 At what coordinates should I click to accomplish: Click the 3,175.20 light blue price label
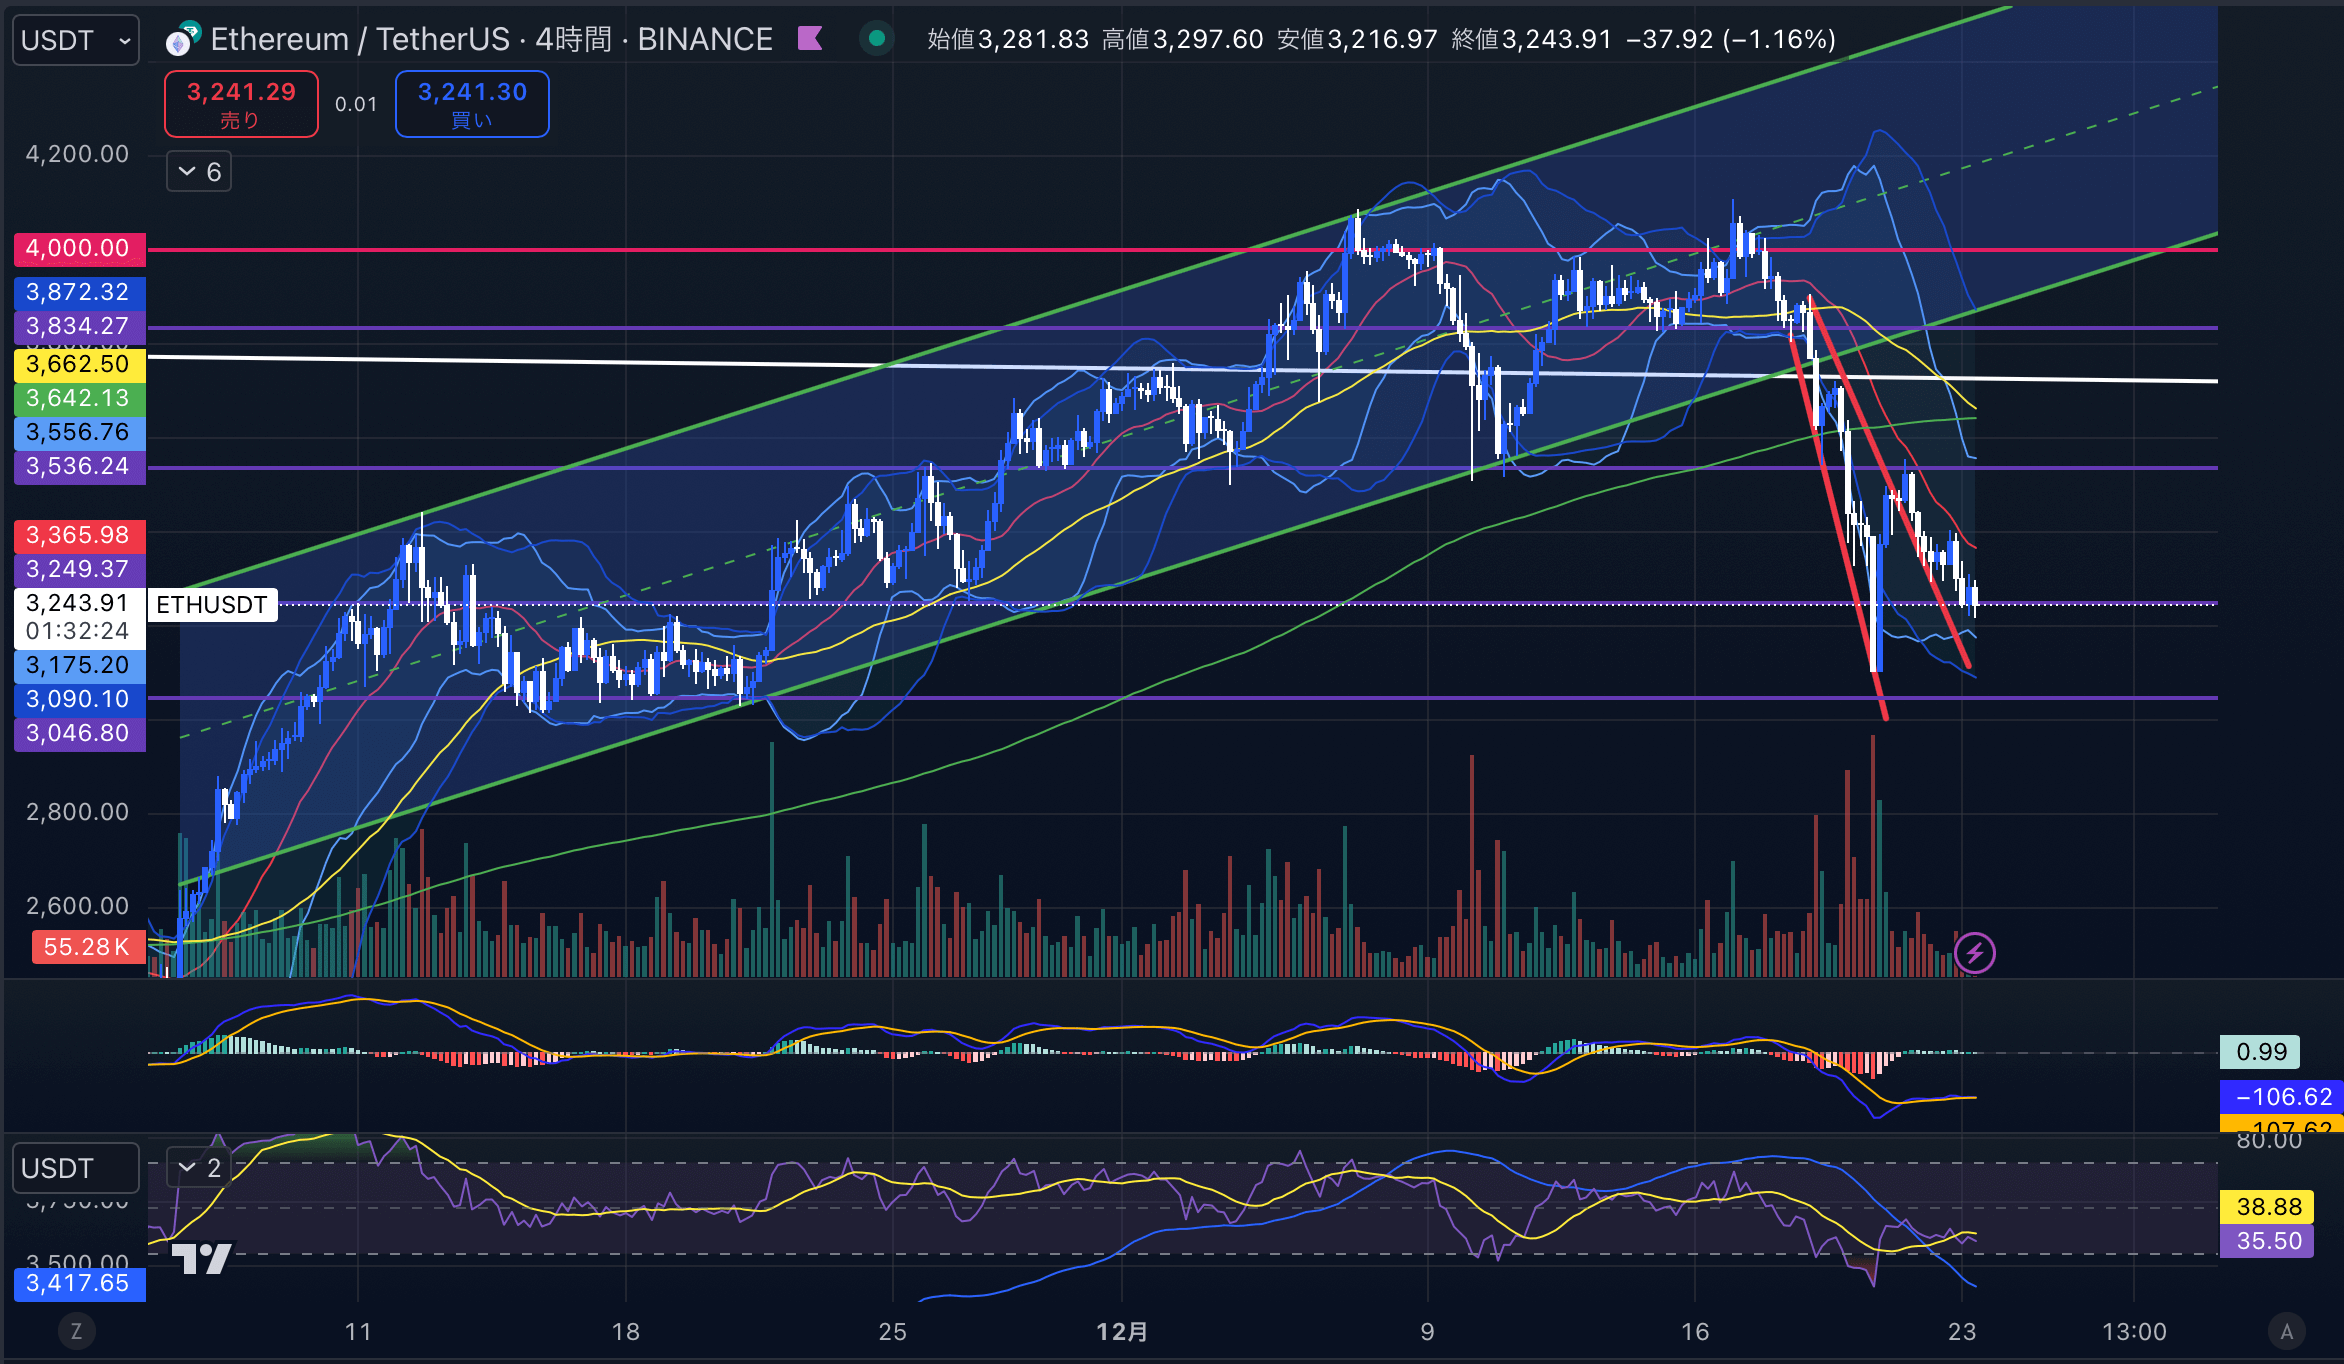pos(79,665)
